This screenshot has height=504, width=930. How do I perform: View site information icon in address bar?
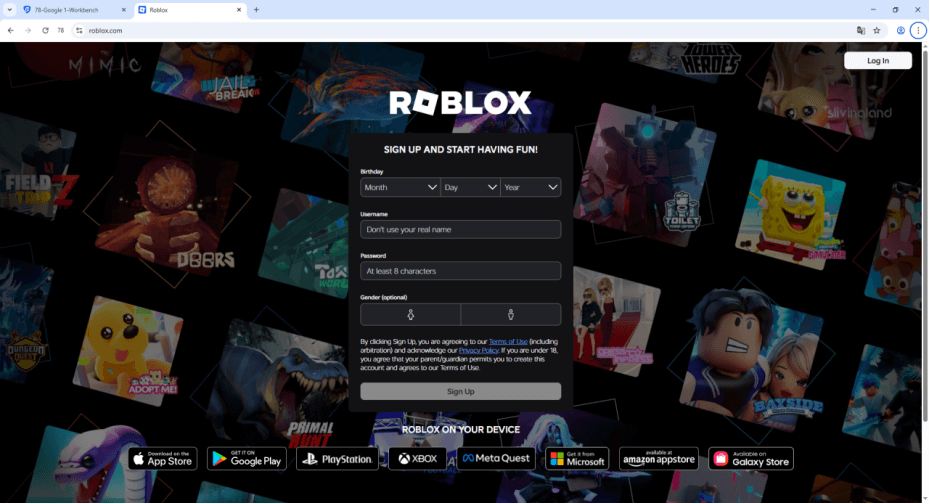[79, 30]
